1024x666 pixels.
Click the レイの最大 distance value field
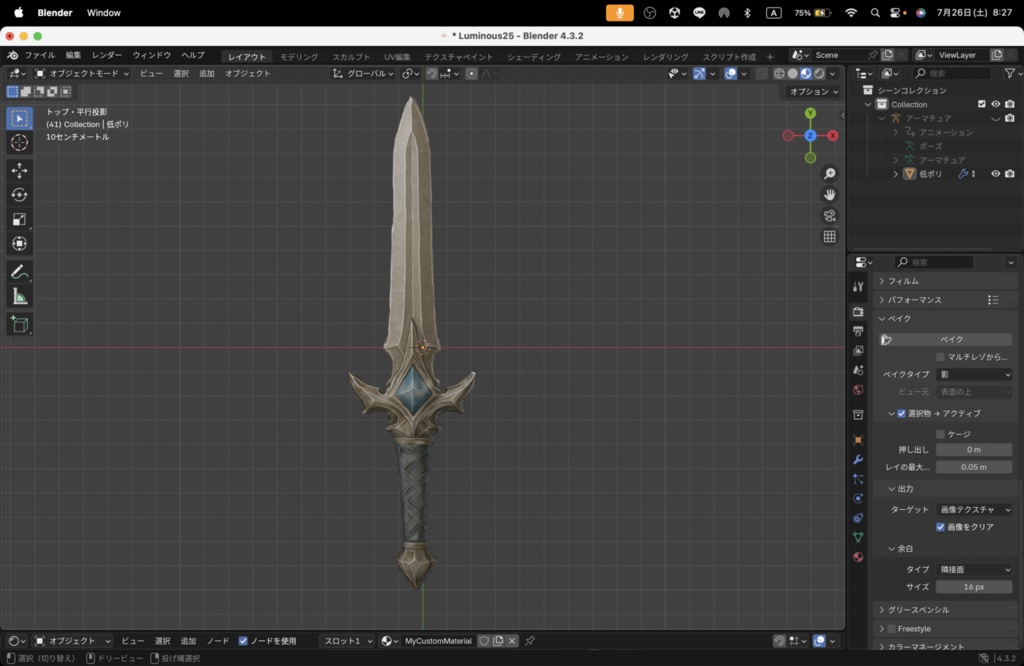tap(973, 467)
